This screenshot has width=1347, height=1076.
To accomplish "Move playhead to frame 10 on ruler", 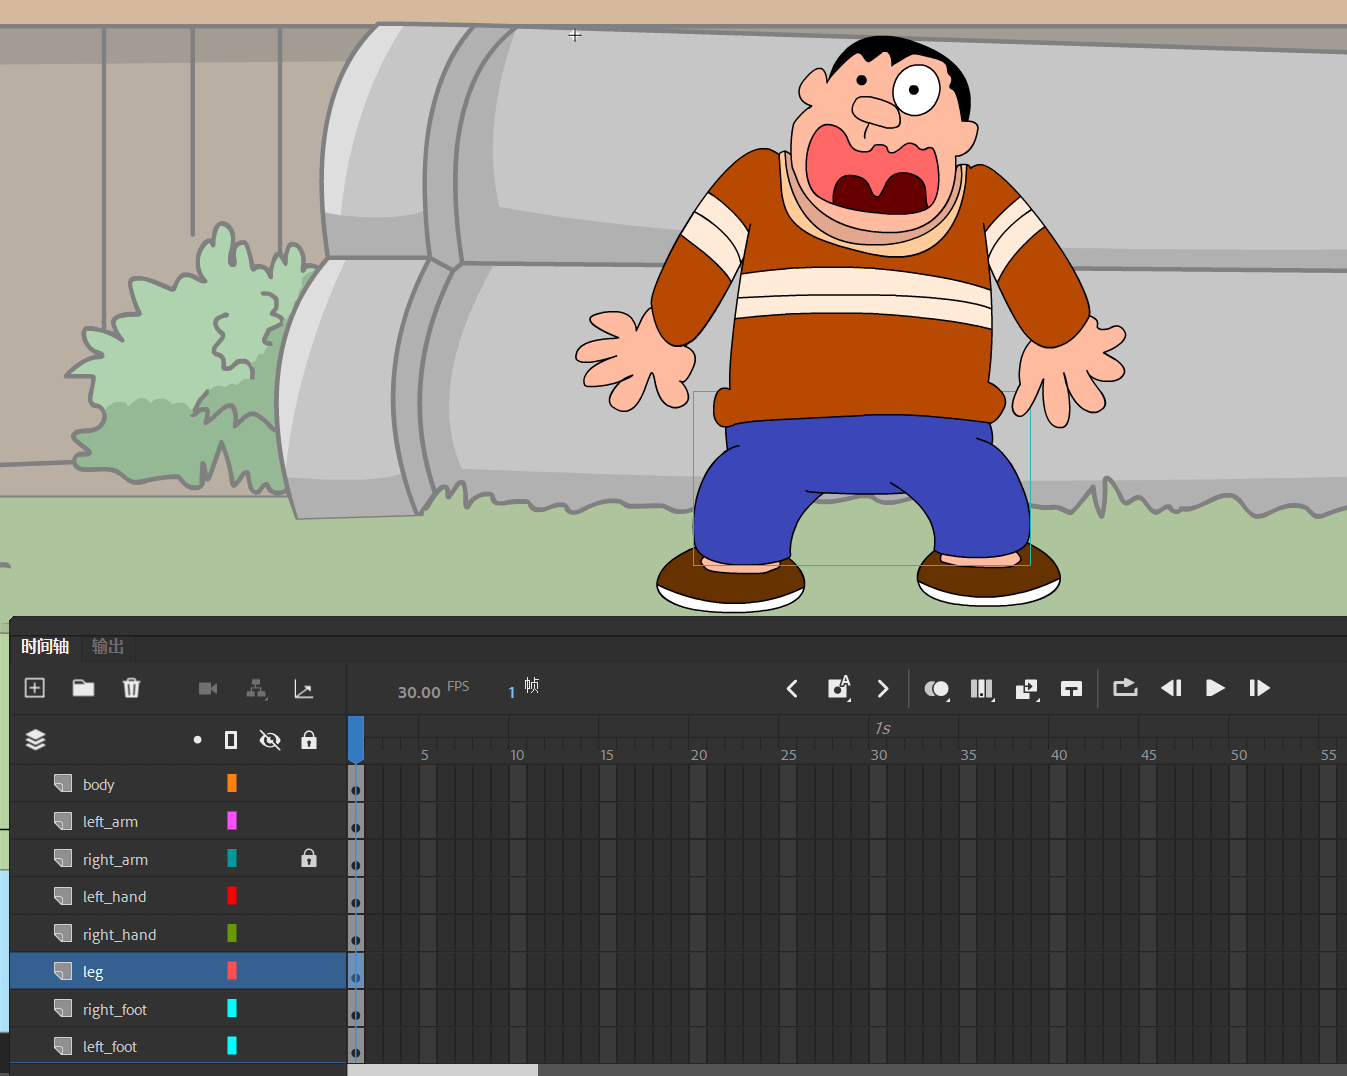I will pyautogui.click(x=518, y=754).
